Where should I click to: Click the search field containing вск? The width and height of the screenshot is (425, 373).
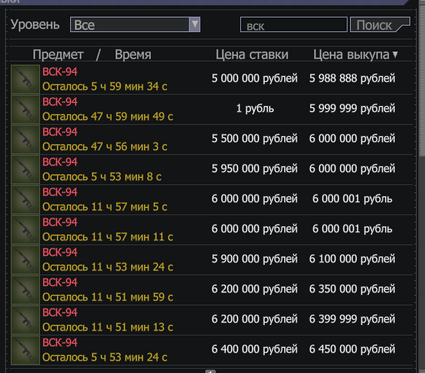tap(294, 25)
